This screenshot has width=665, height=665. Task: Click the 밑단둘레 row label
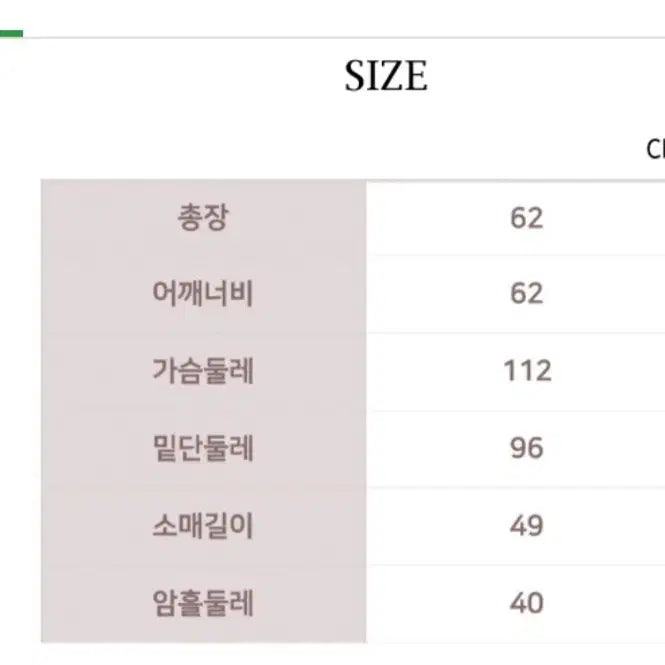203,448
